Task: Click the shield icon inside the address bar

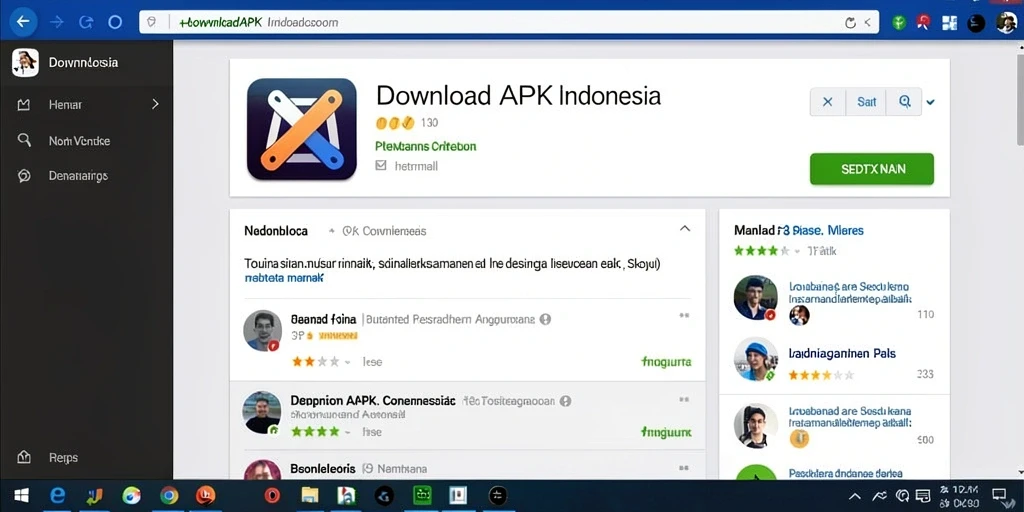Action: click(152, 22)
